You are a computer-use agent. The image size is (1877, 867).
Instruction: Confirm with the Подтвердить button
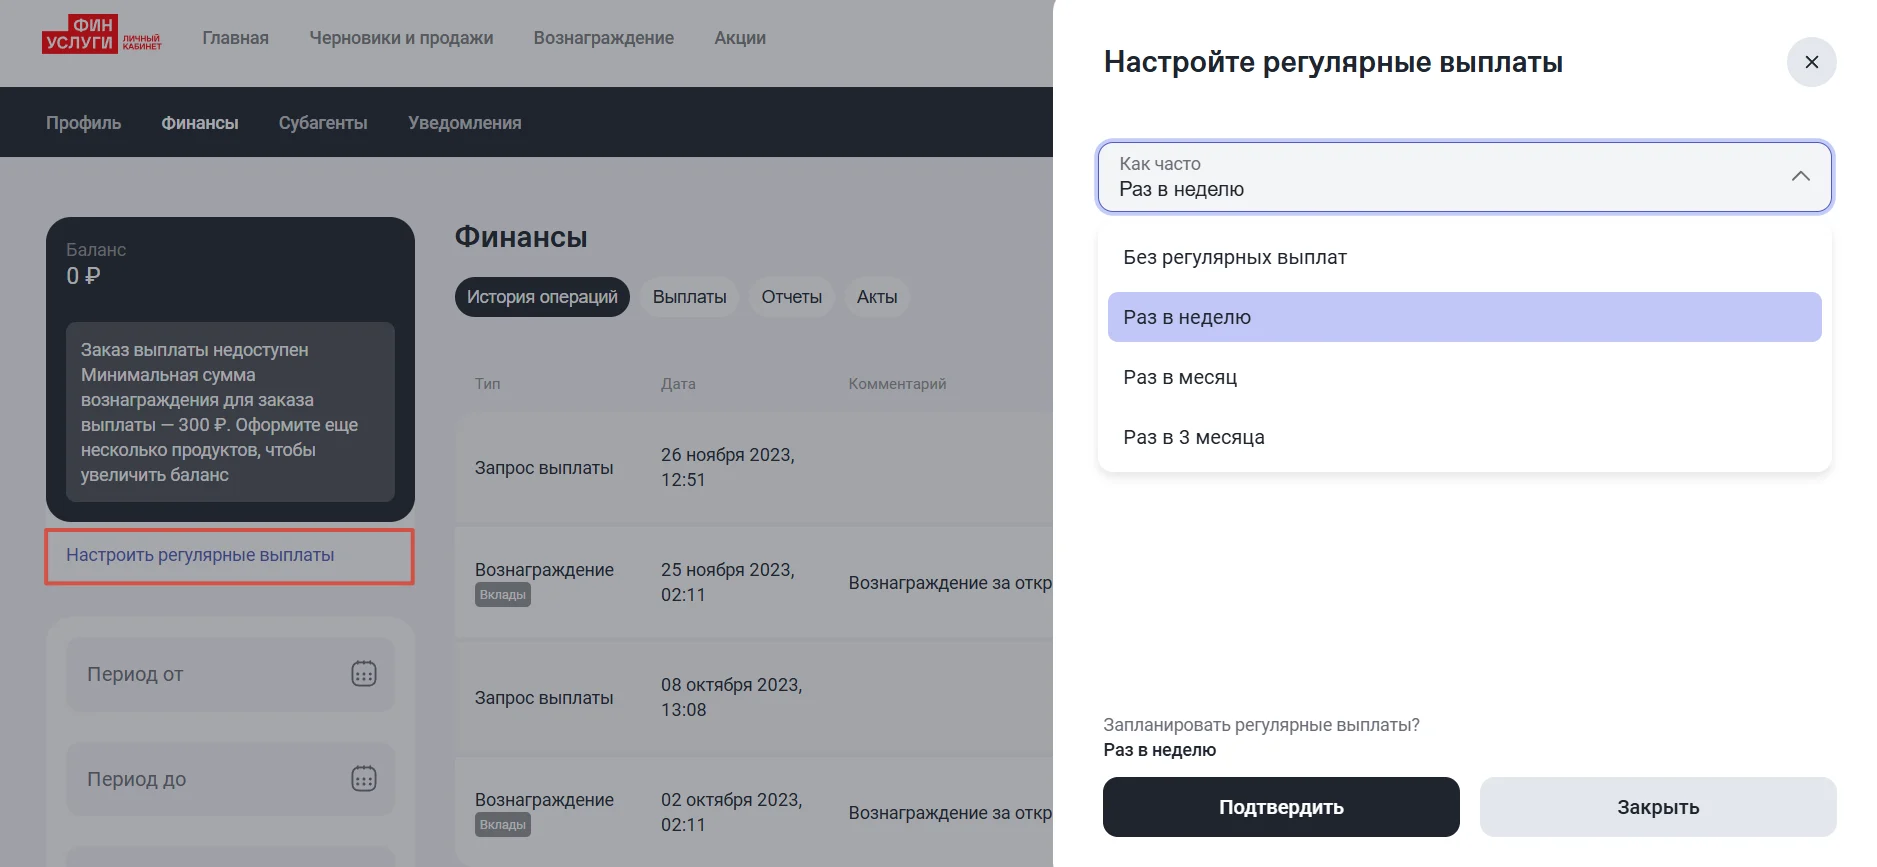[x=1281, y=807]
